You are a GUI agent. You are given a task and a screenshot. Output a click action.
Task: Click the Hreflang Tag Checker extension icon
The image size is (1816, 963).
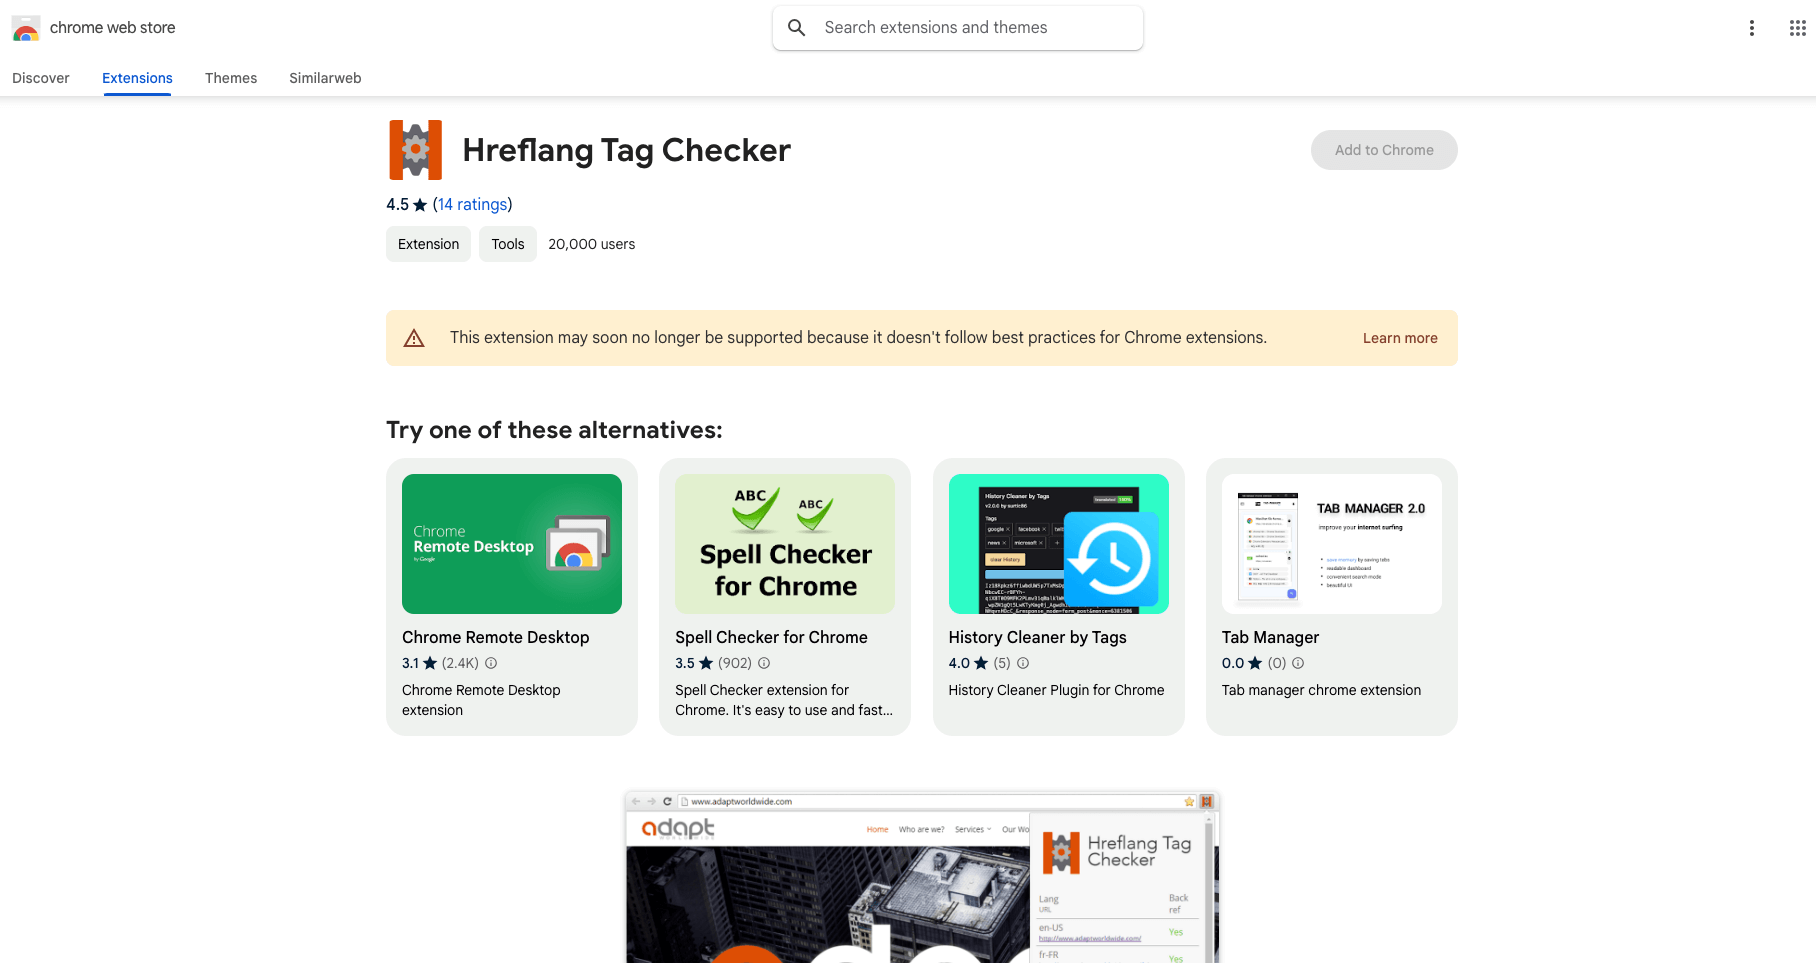415,150
